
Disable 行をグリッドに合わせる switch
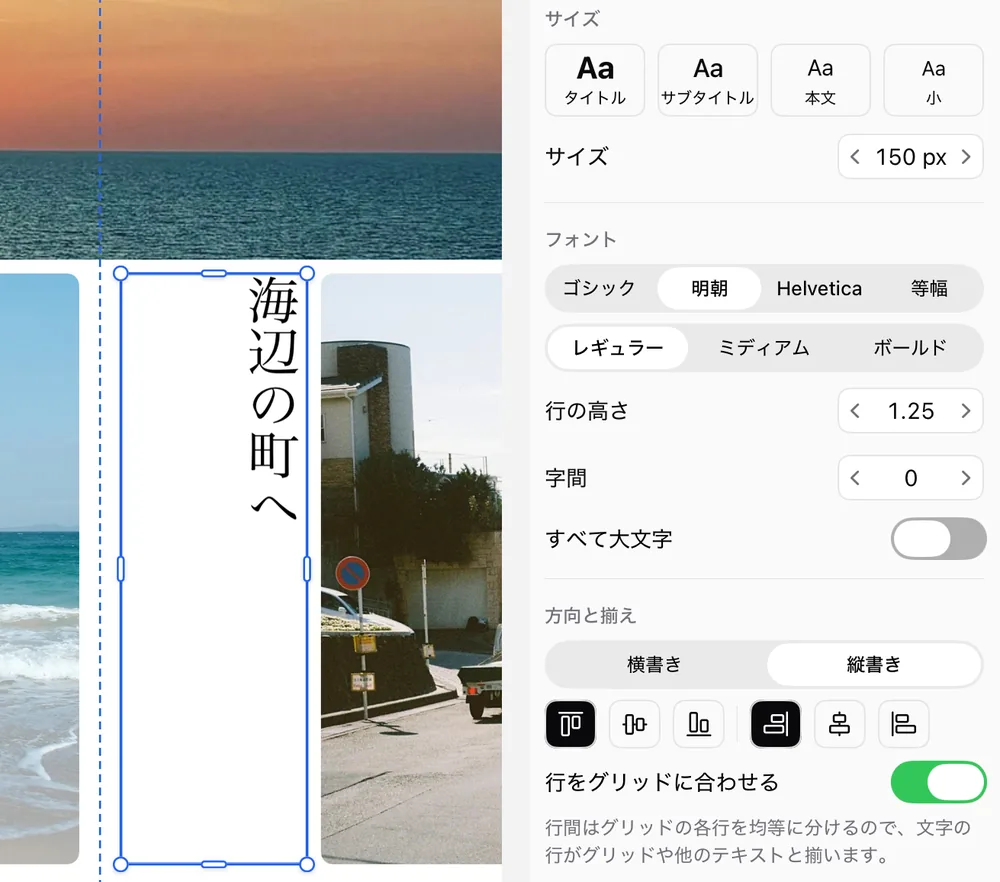pyautogui.click(x=938, y=782)
